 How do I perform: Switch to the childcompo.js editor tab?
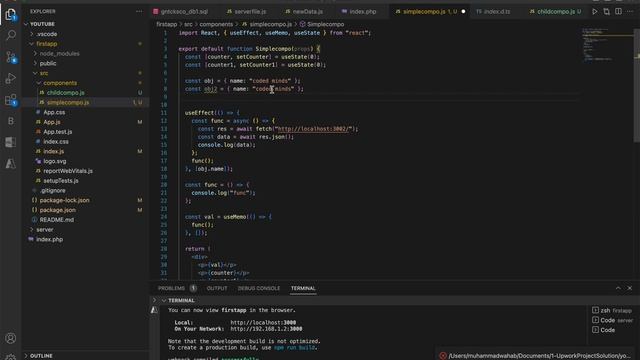pos(556,12)
